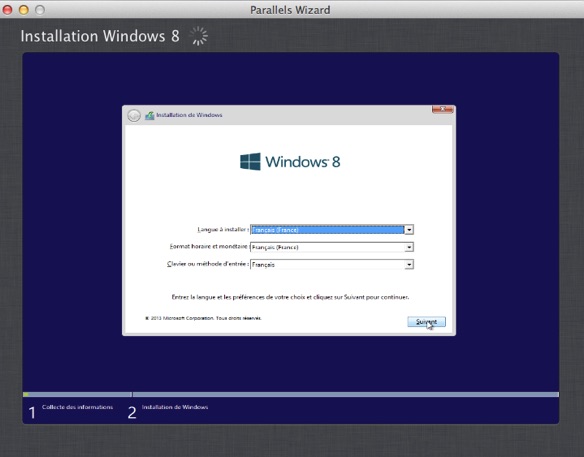Click the Clavier ou méthode d'entrée label
This screenshot has width=584, height=457.
click(208, 264)
